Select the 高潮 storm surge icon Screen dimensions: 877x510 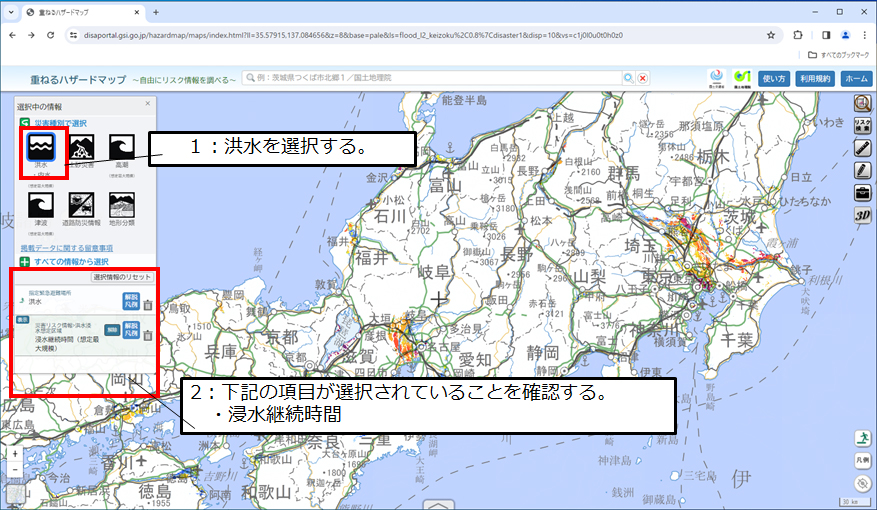[122, 148]
